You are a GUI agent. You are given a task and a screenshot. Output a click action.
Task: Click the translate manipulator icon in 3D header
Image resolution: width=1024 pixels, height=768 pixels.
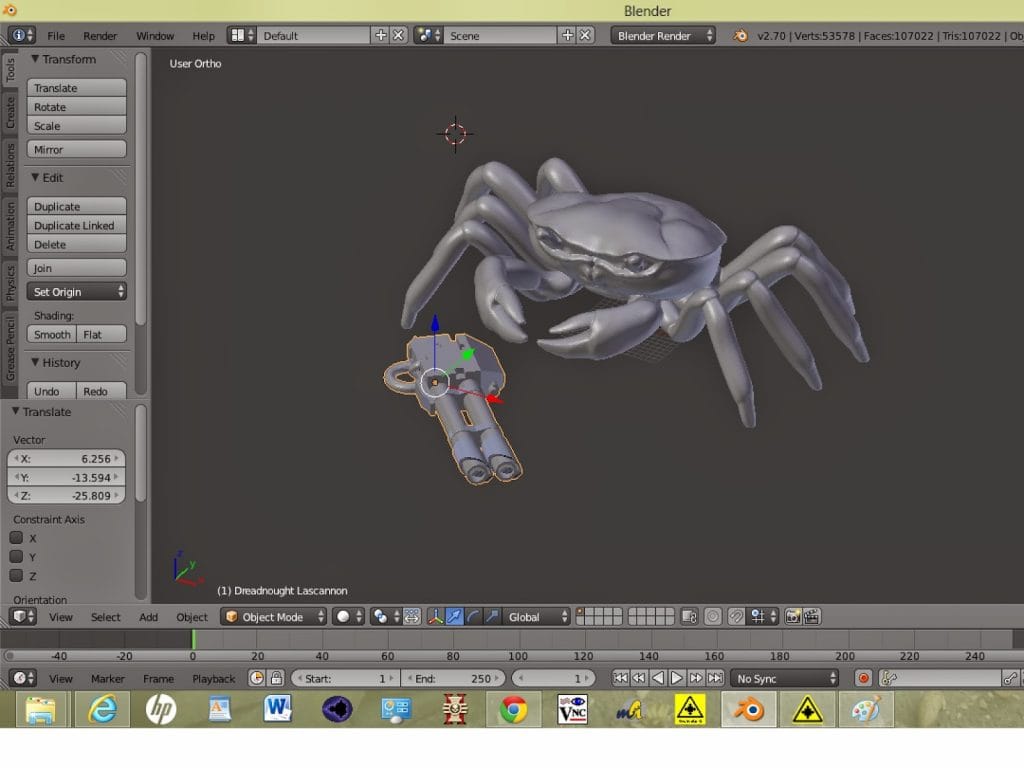click(x=455, y=617)
